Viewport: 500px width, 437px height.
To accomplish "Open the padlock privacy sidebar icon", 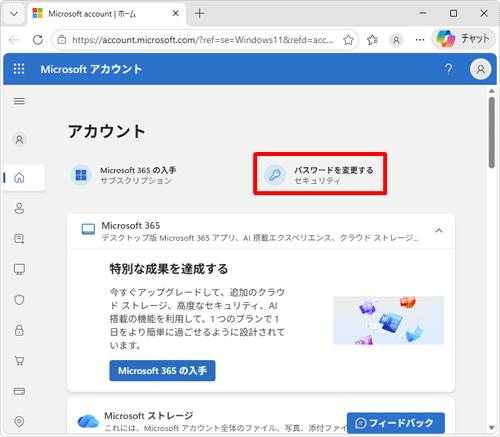I will coord(19,330).
